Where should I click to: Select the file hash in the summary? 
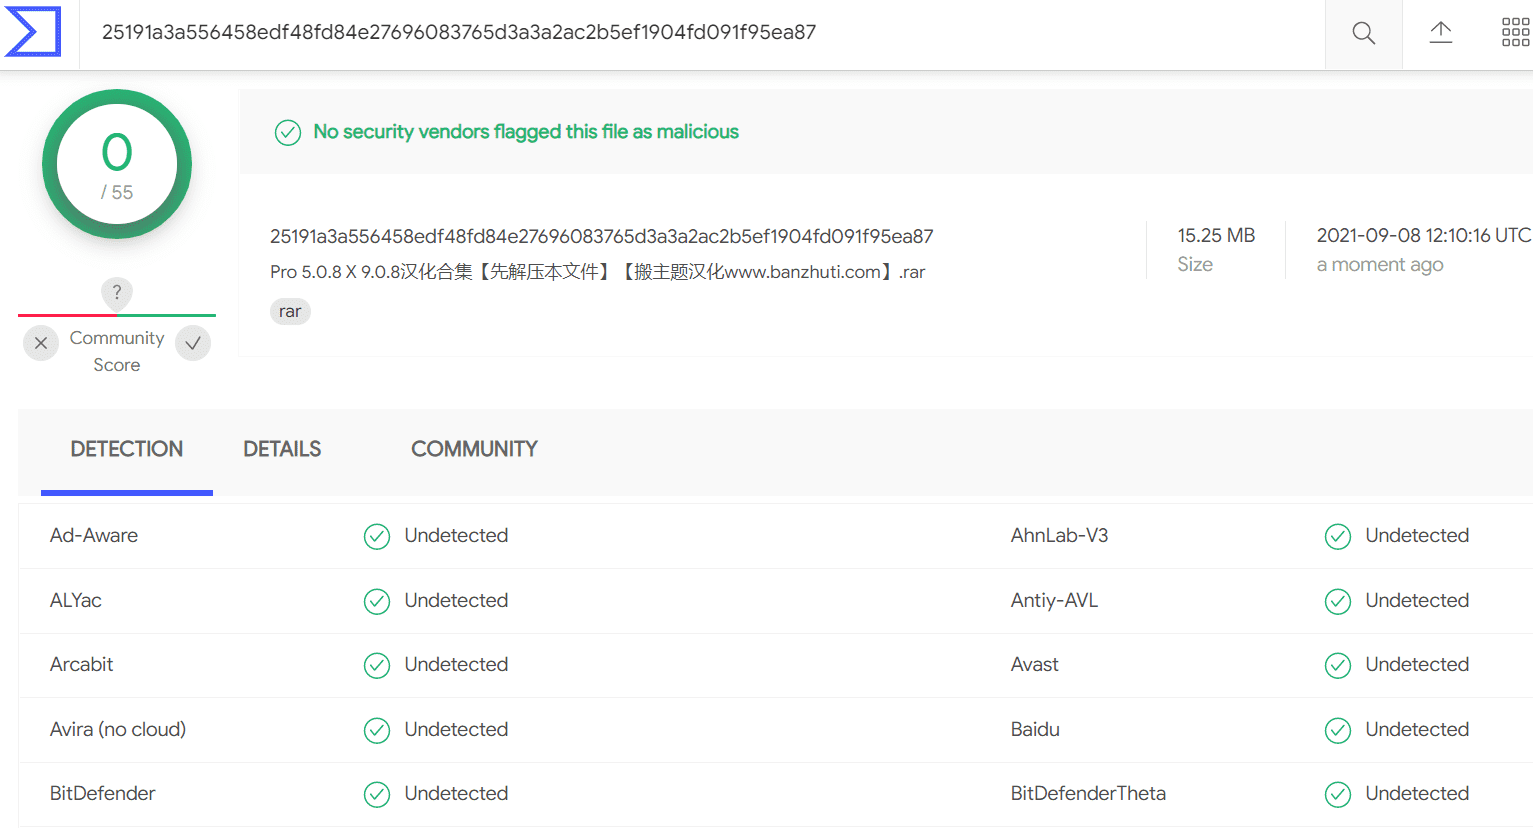pyautogui.click(x=602, y=236)
